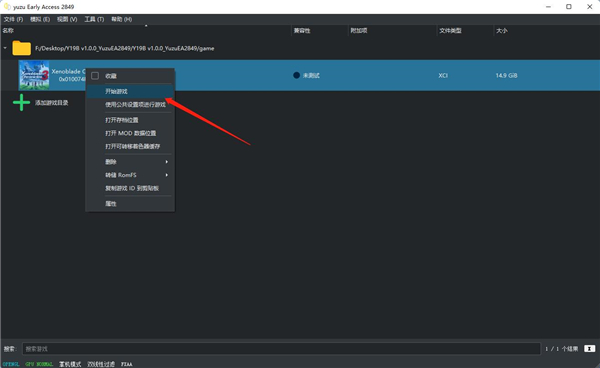
Task: Expand the 删除 (Remove) submenu arrow
Action: tap(166, 162)
